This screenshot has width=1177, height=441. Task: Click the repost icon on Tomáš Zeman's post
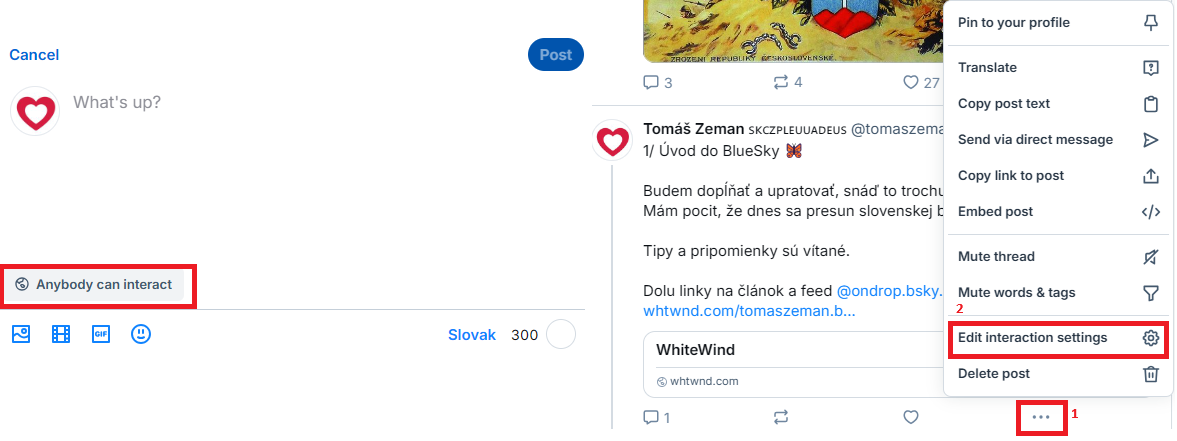[782, 417]
